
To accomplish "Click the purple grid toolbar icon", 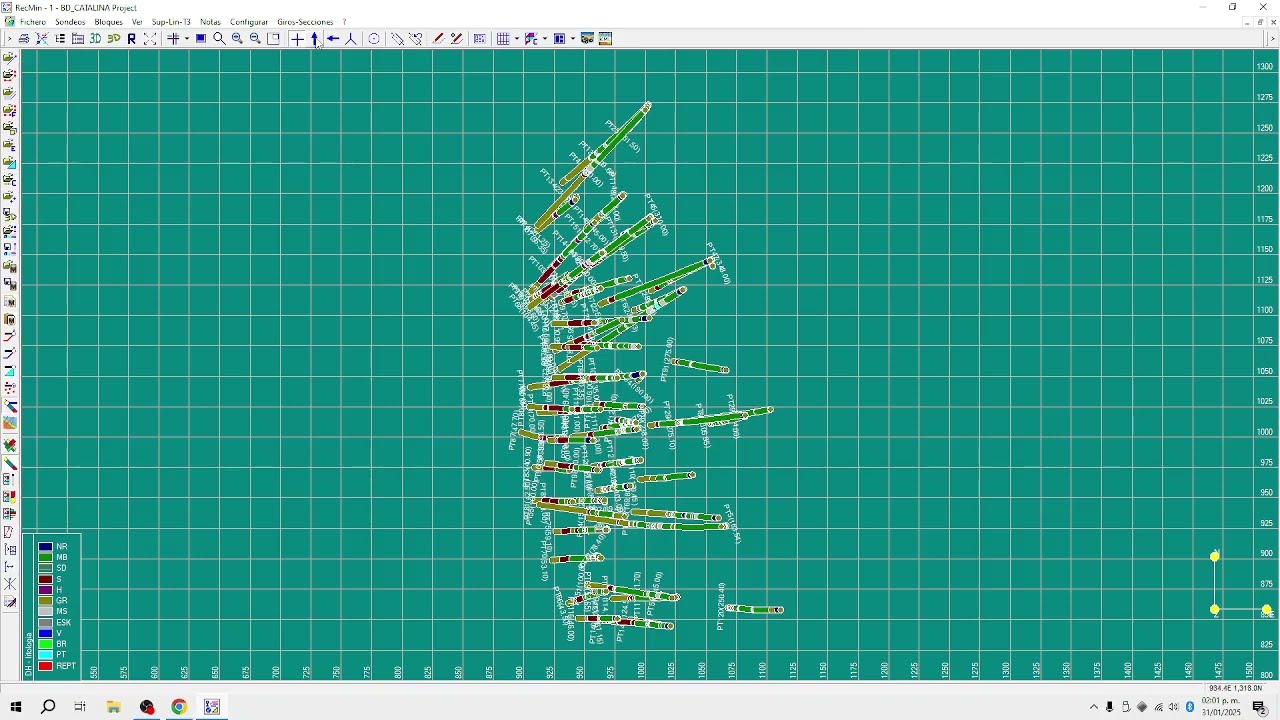I will point(503,39).
